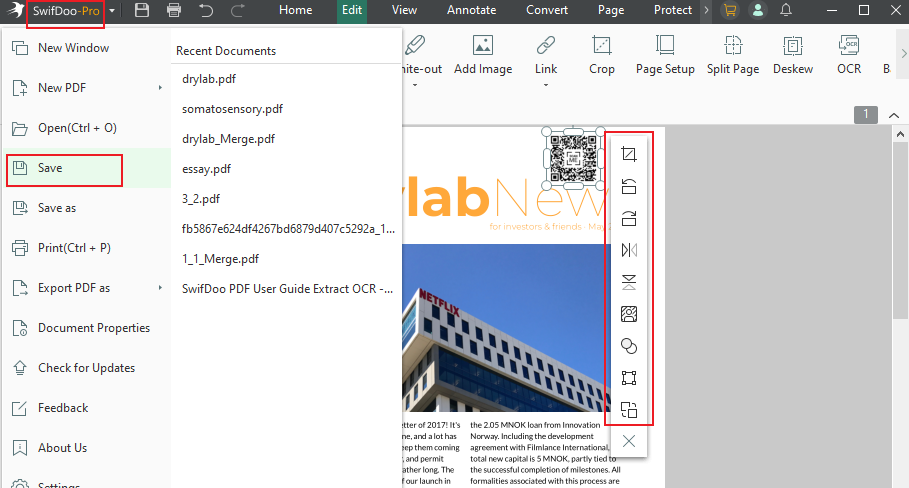Open recent document drylab.pdf

(209, 79)
